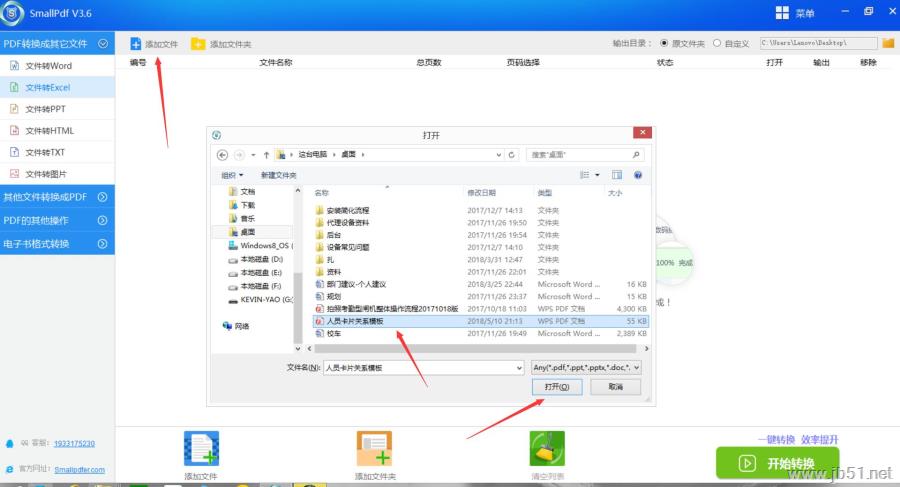Expand address bar history dropdown
This screenshot has width=900, height=487.
click(498, 155)
